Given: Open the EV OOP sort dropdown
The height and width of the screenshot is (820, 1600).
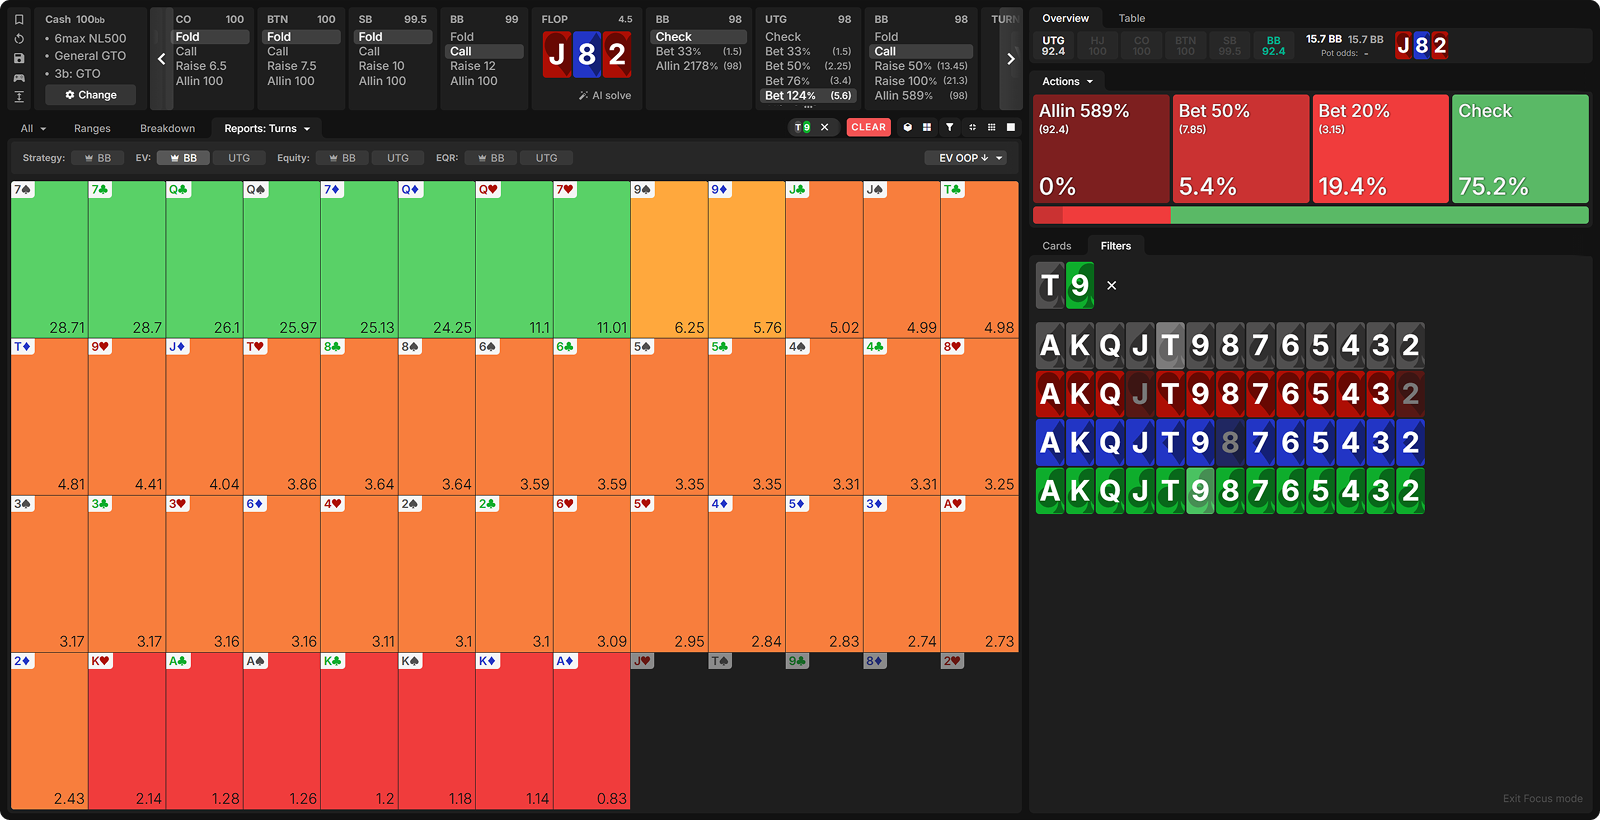Looking at the screenshot, I should point(965,158).
